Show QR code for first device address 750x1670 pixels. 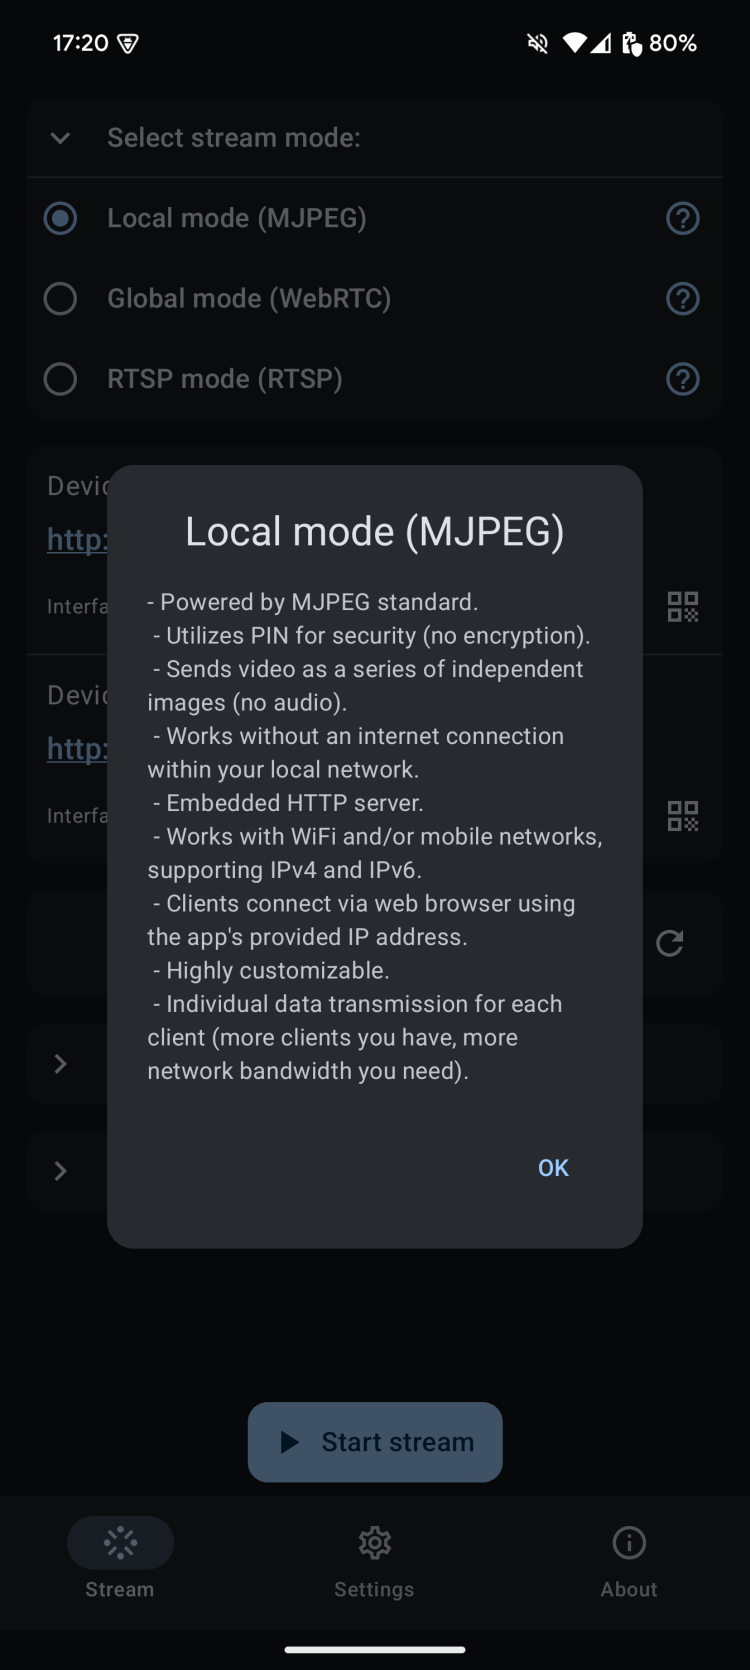pos(683,606)
